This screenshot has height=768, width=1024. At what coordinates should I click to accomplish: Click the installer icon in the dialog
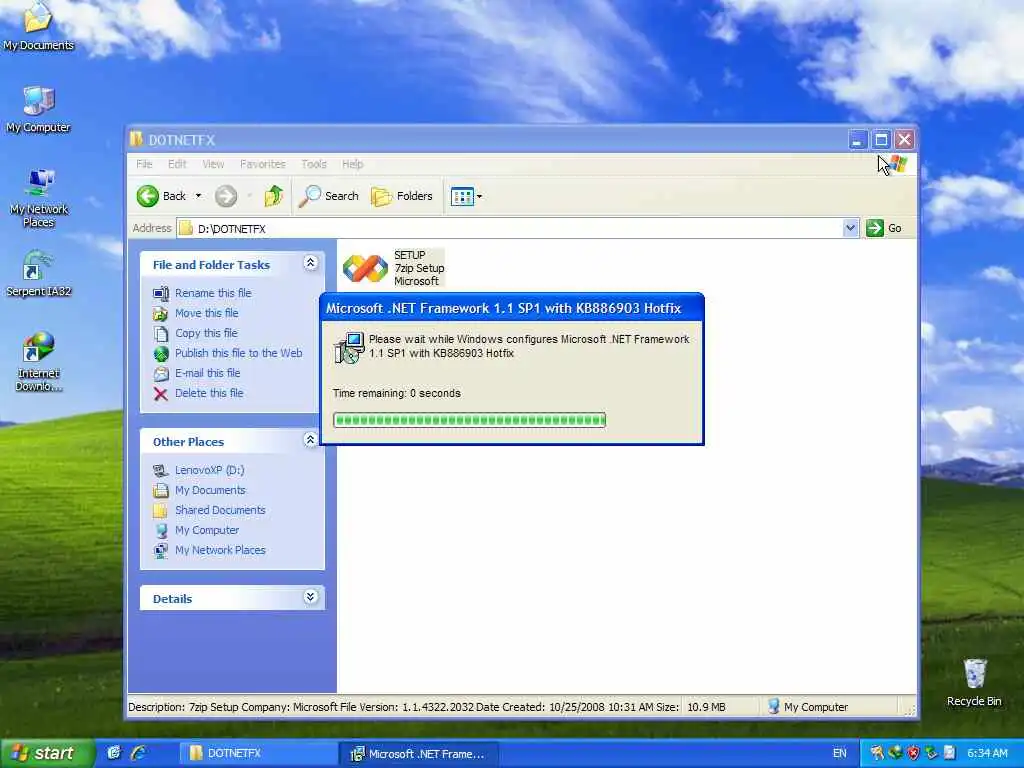click(x=349, y=347)
